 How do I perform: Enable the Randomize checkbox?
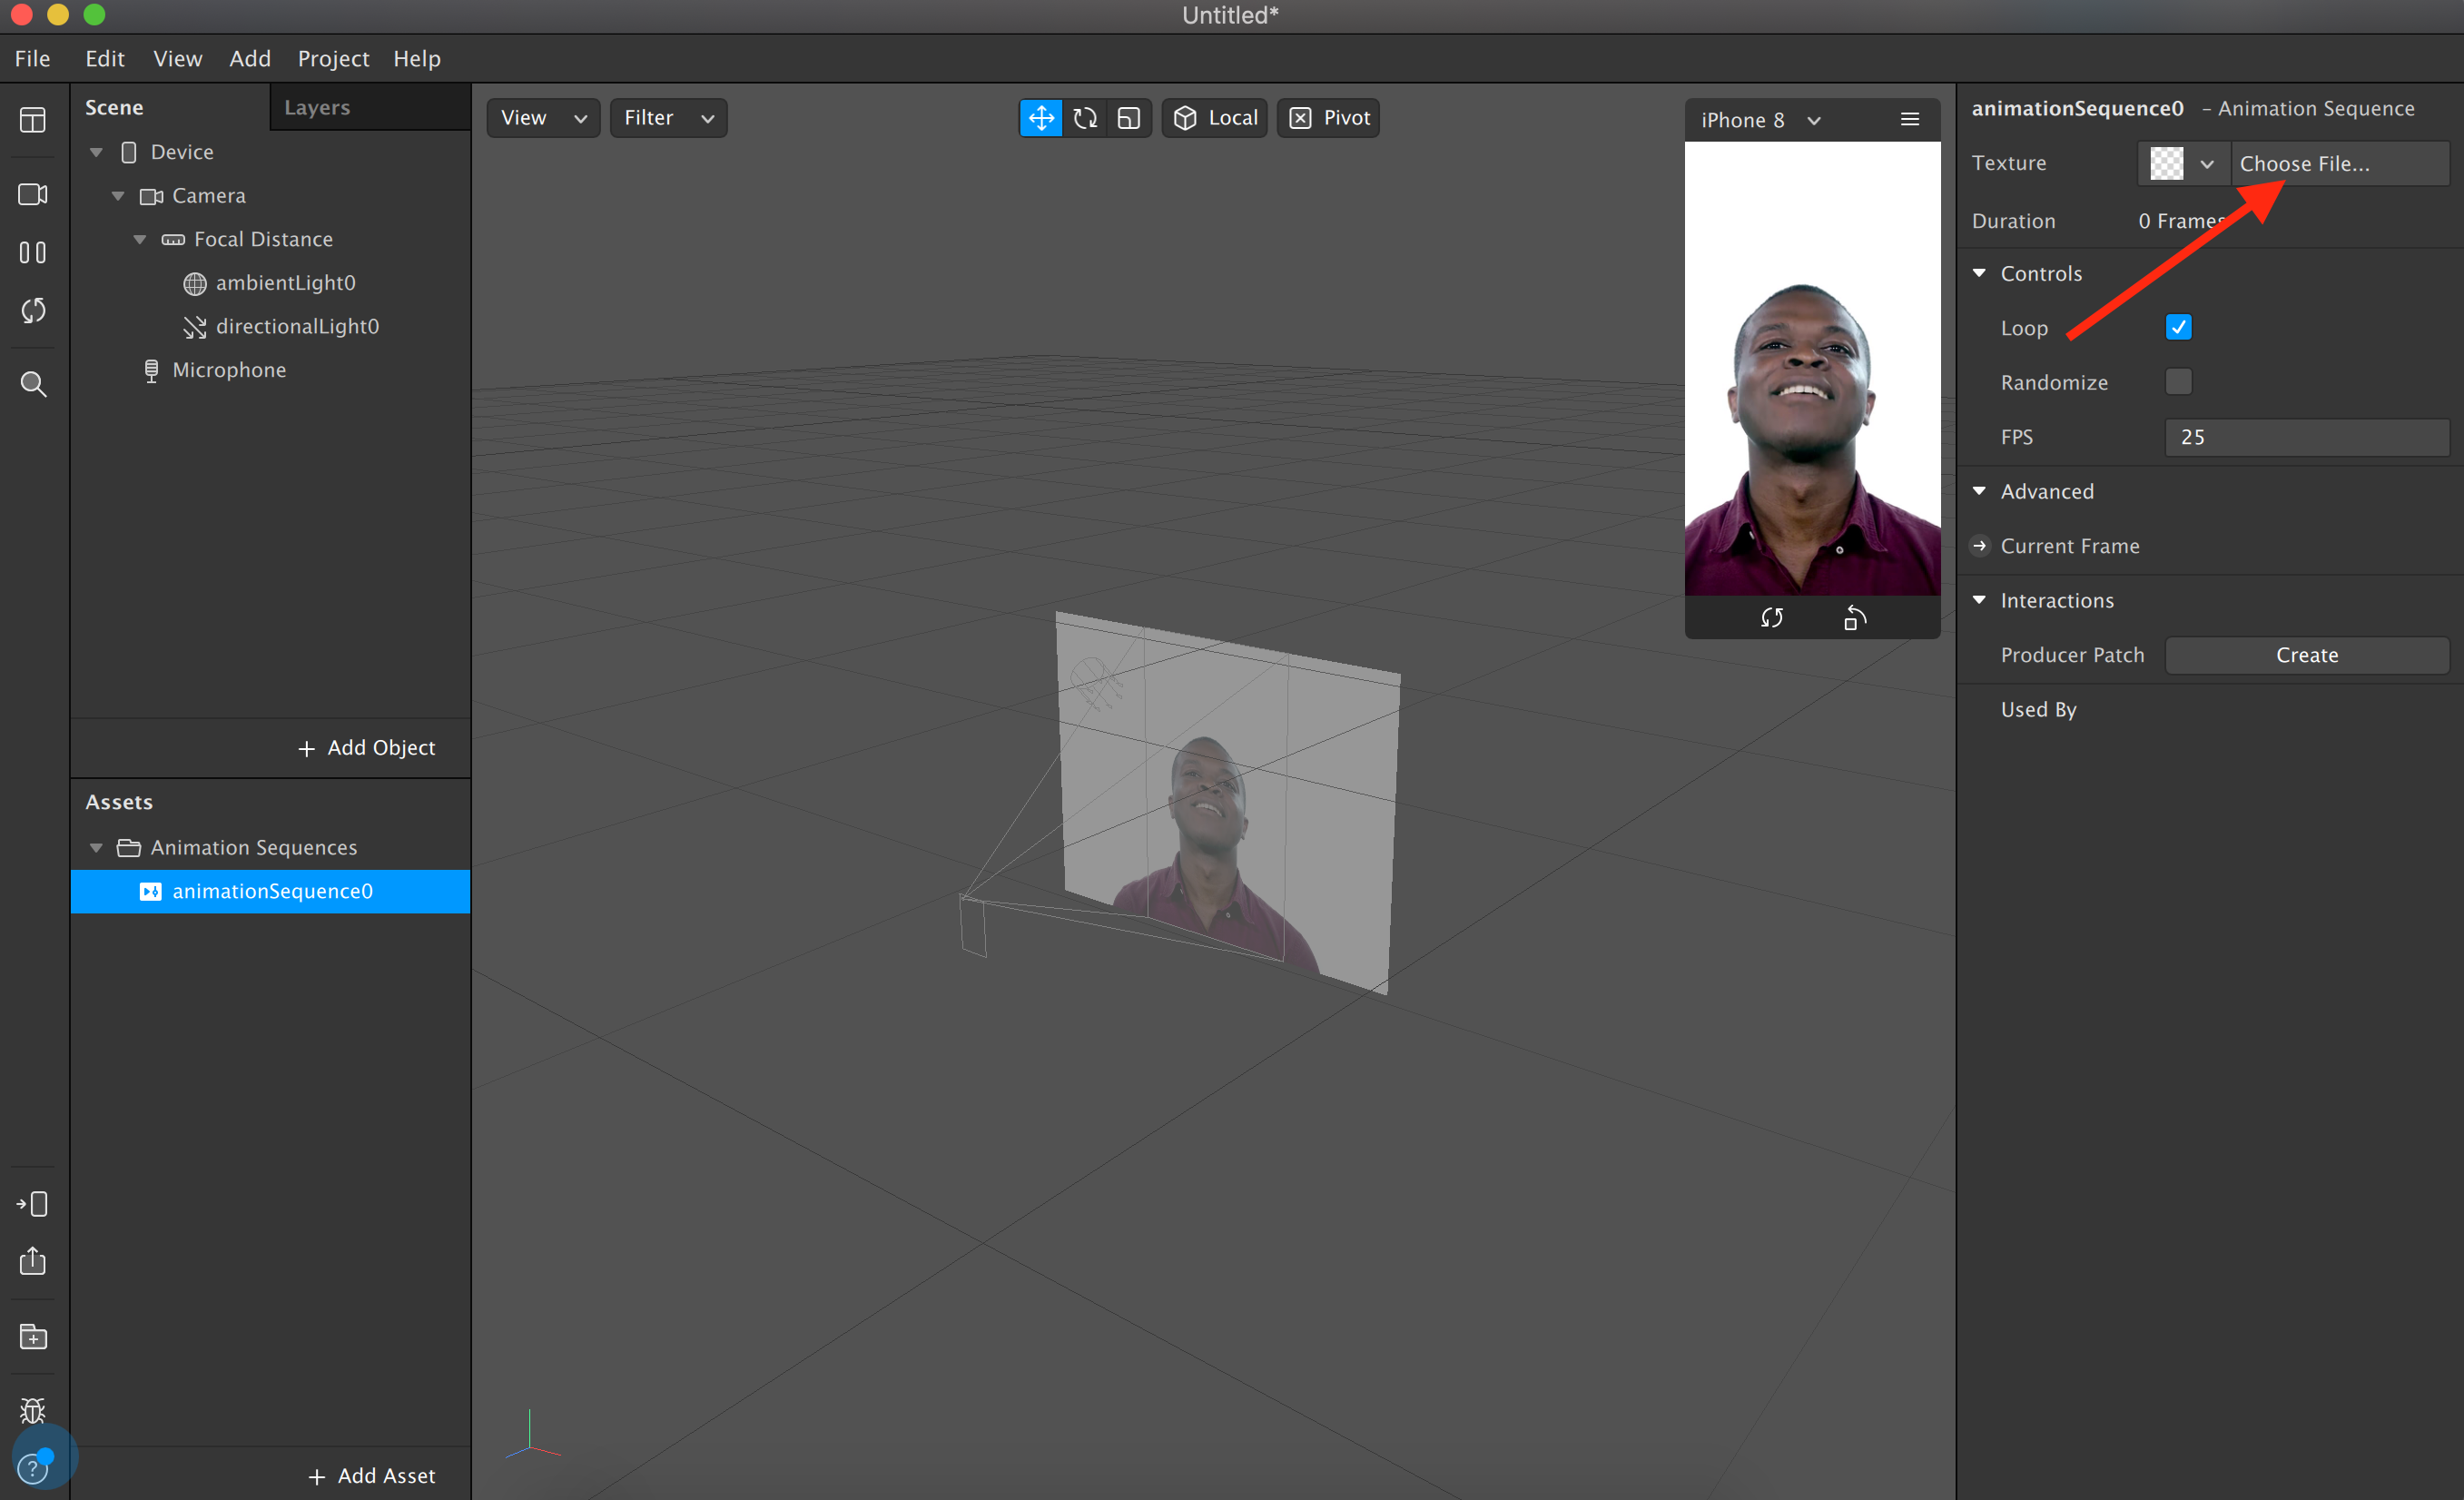pos(2177,382)
